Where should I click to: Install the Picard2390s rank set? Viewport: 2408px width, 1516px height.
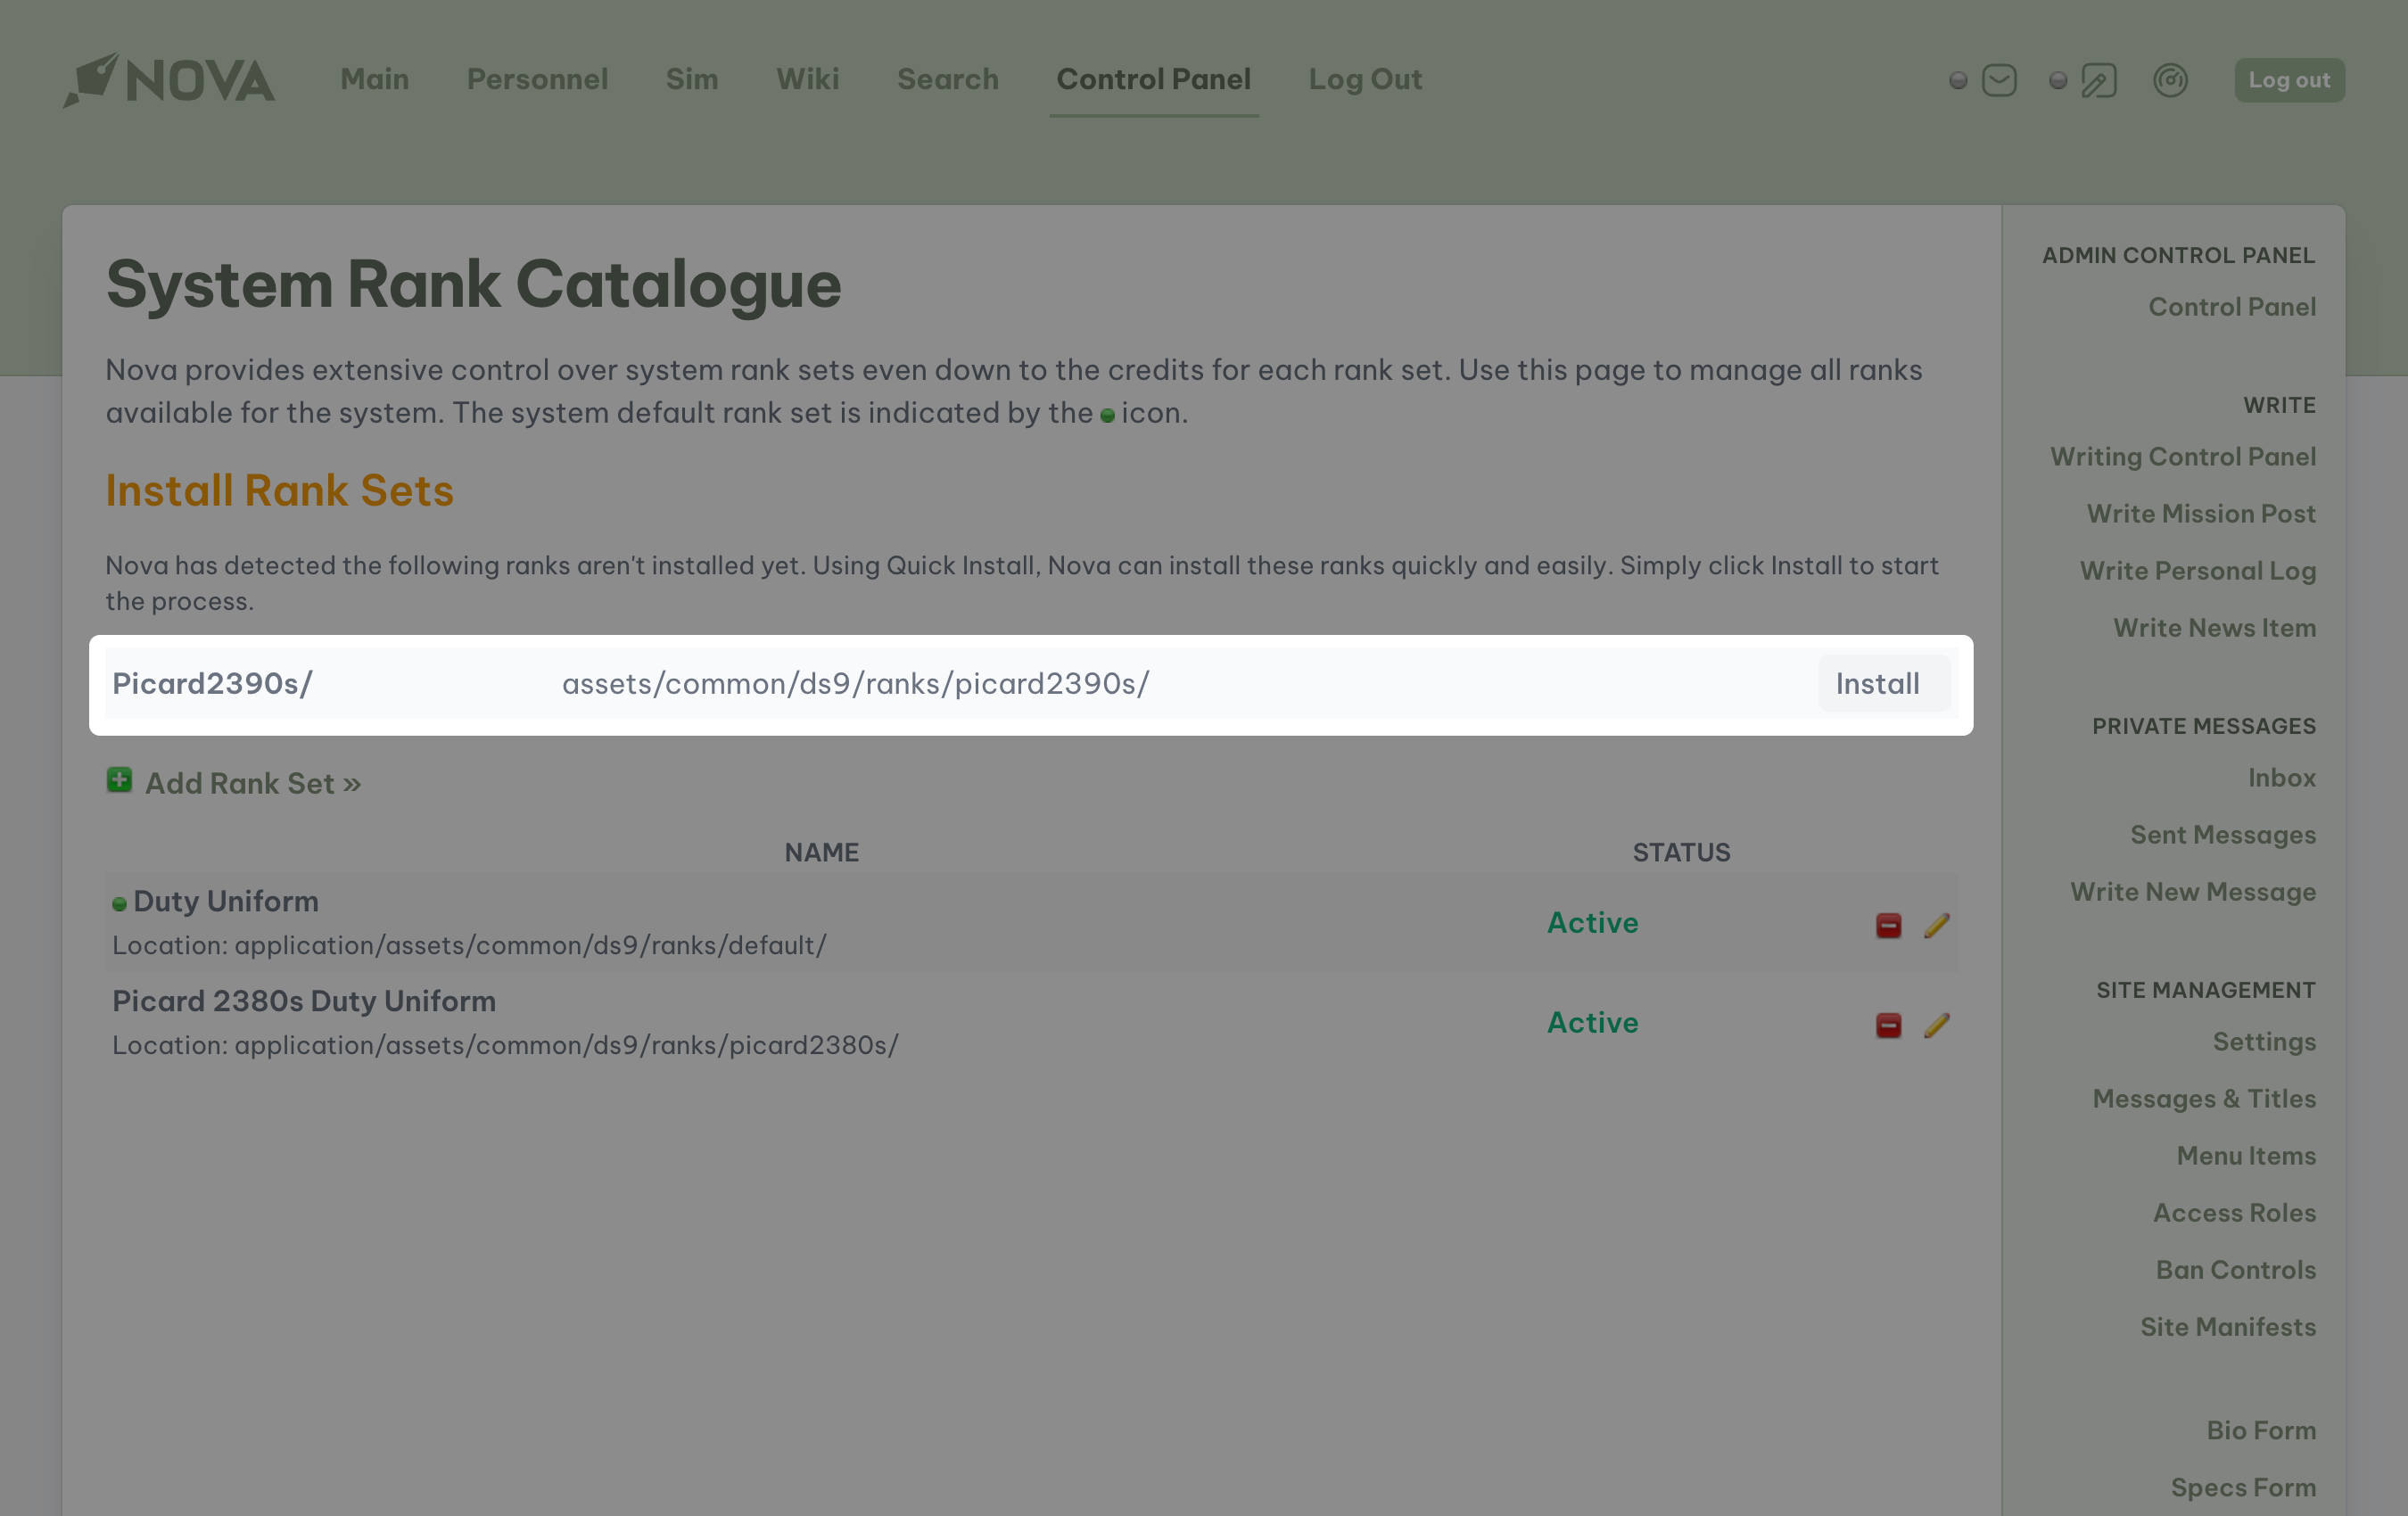(1877, 684)
